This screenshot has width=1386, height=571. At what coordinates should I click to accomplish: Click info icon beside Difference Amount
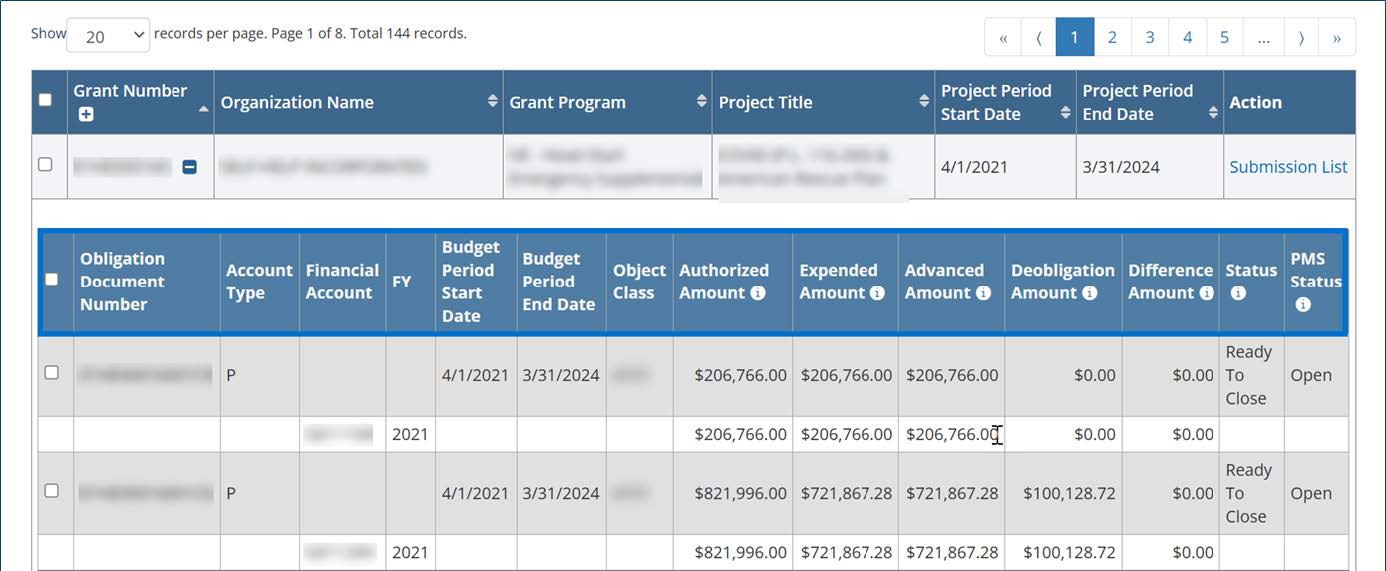pyautogui.click(x=1206, y=294)
